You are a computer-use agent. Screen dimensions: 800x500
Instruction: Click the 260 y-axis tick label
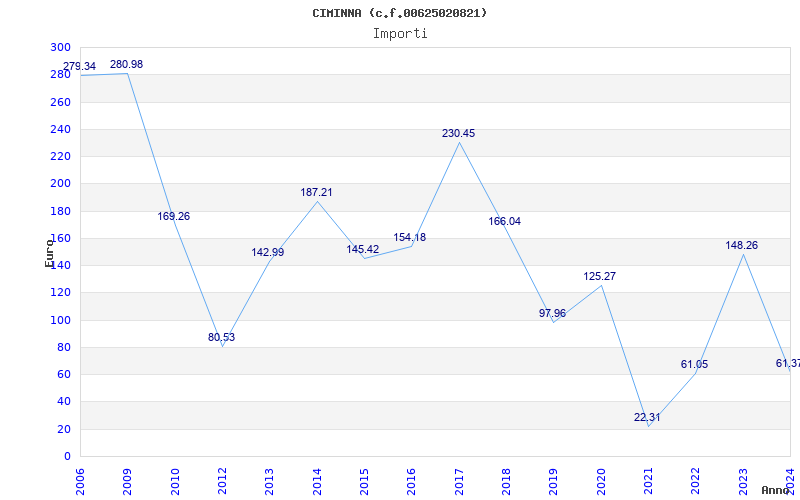tap(61, 102)
